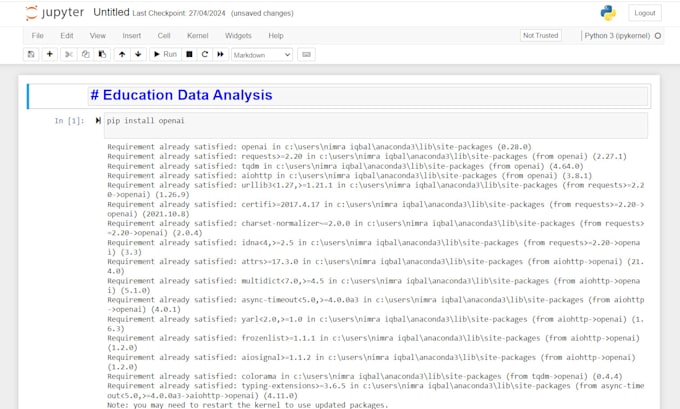Rename the notebook title Untitled
The image size is (680, 409).
pos(111,12)
